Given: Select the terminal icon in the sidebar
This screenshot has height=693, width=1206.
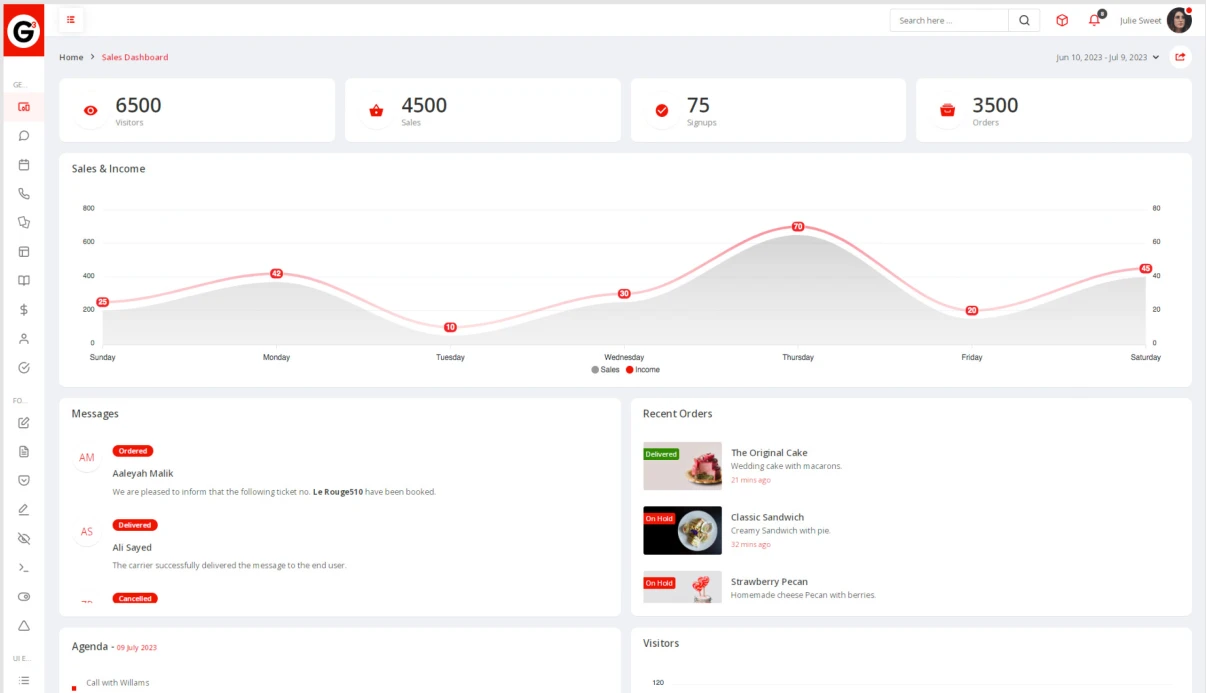Looking at the screenshot, I should (24, 567).
